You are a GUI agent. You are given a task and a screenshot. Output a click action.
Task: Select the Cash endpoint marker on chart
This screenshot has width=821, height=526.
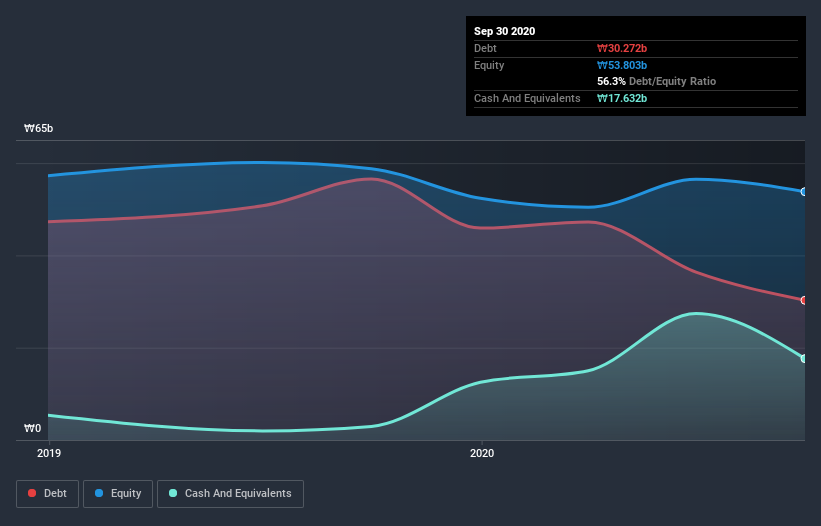(x=804, y=359)
